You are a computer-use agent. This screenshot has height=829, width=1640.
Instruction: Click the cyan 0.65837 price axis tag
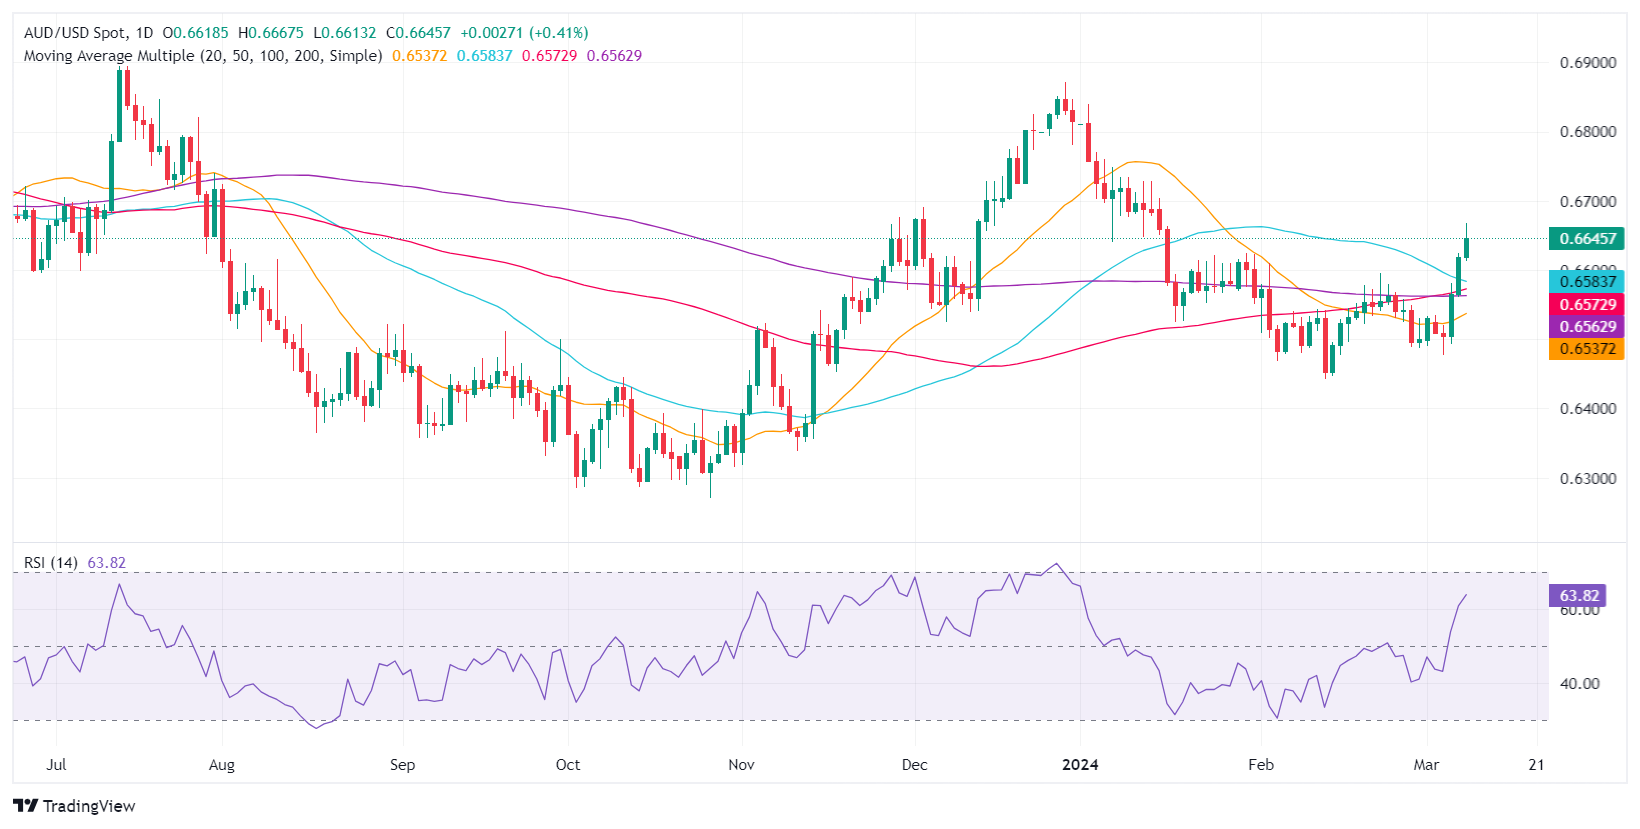[1586, 282]
